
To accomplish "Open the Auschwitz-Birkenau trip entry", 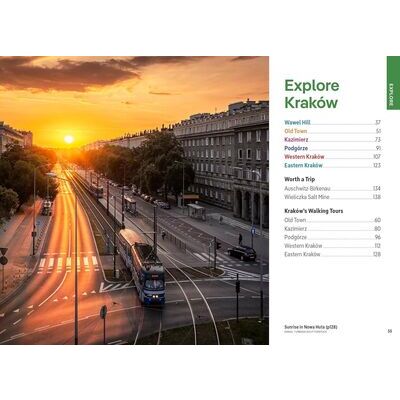I will pos(332,189).
